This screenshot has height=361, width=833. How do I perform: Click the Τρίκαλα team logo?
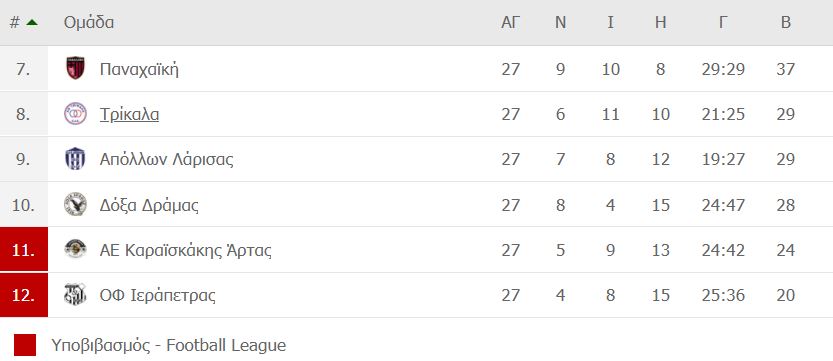coord(75,114)
